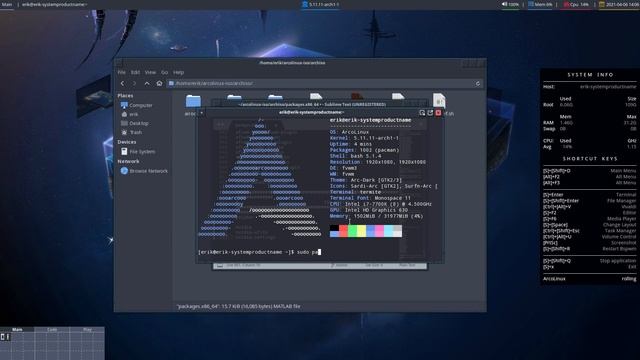Reload the current folder in file manager
The image size is (640, 360).
478,84
